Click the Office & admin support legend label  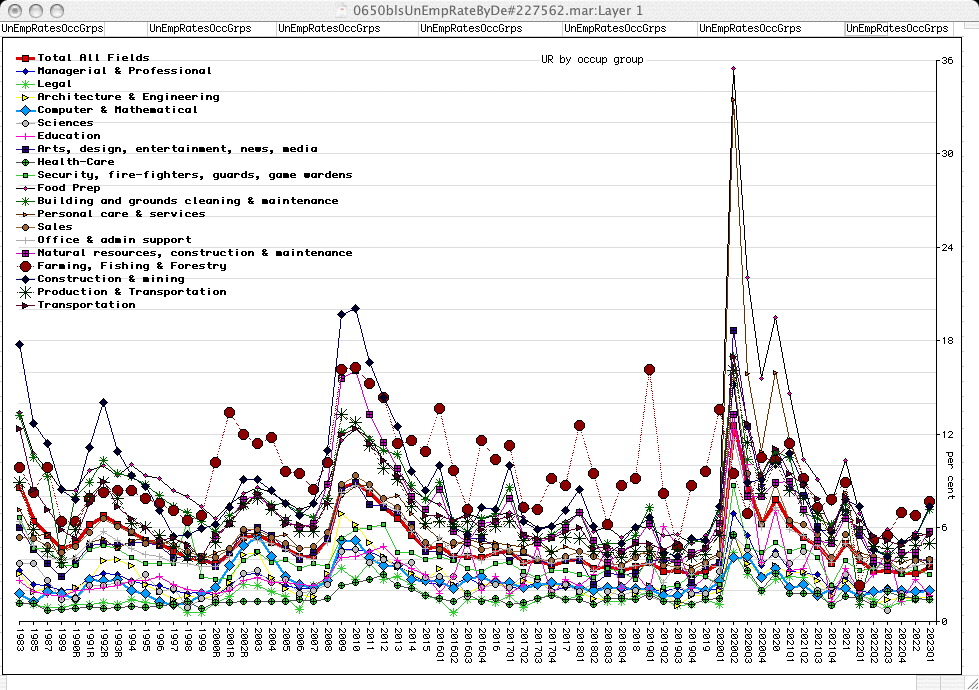(114, 240)
